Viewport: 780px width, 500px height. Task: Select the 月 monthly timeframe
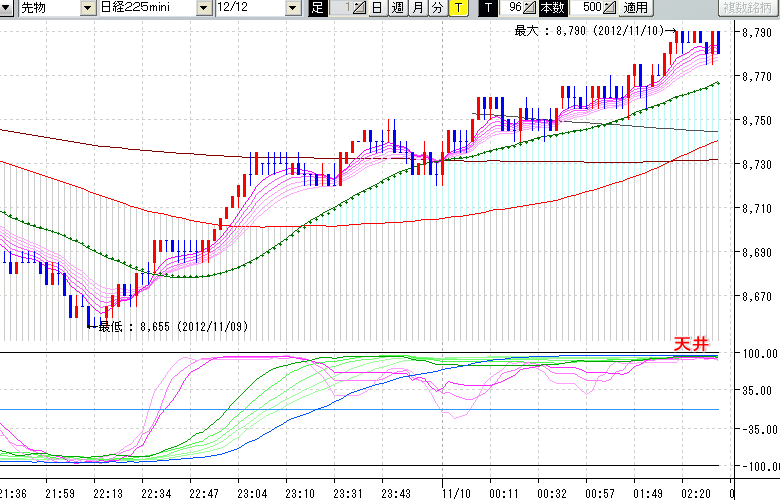pos(417,9)
